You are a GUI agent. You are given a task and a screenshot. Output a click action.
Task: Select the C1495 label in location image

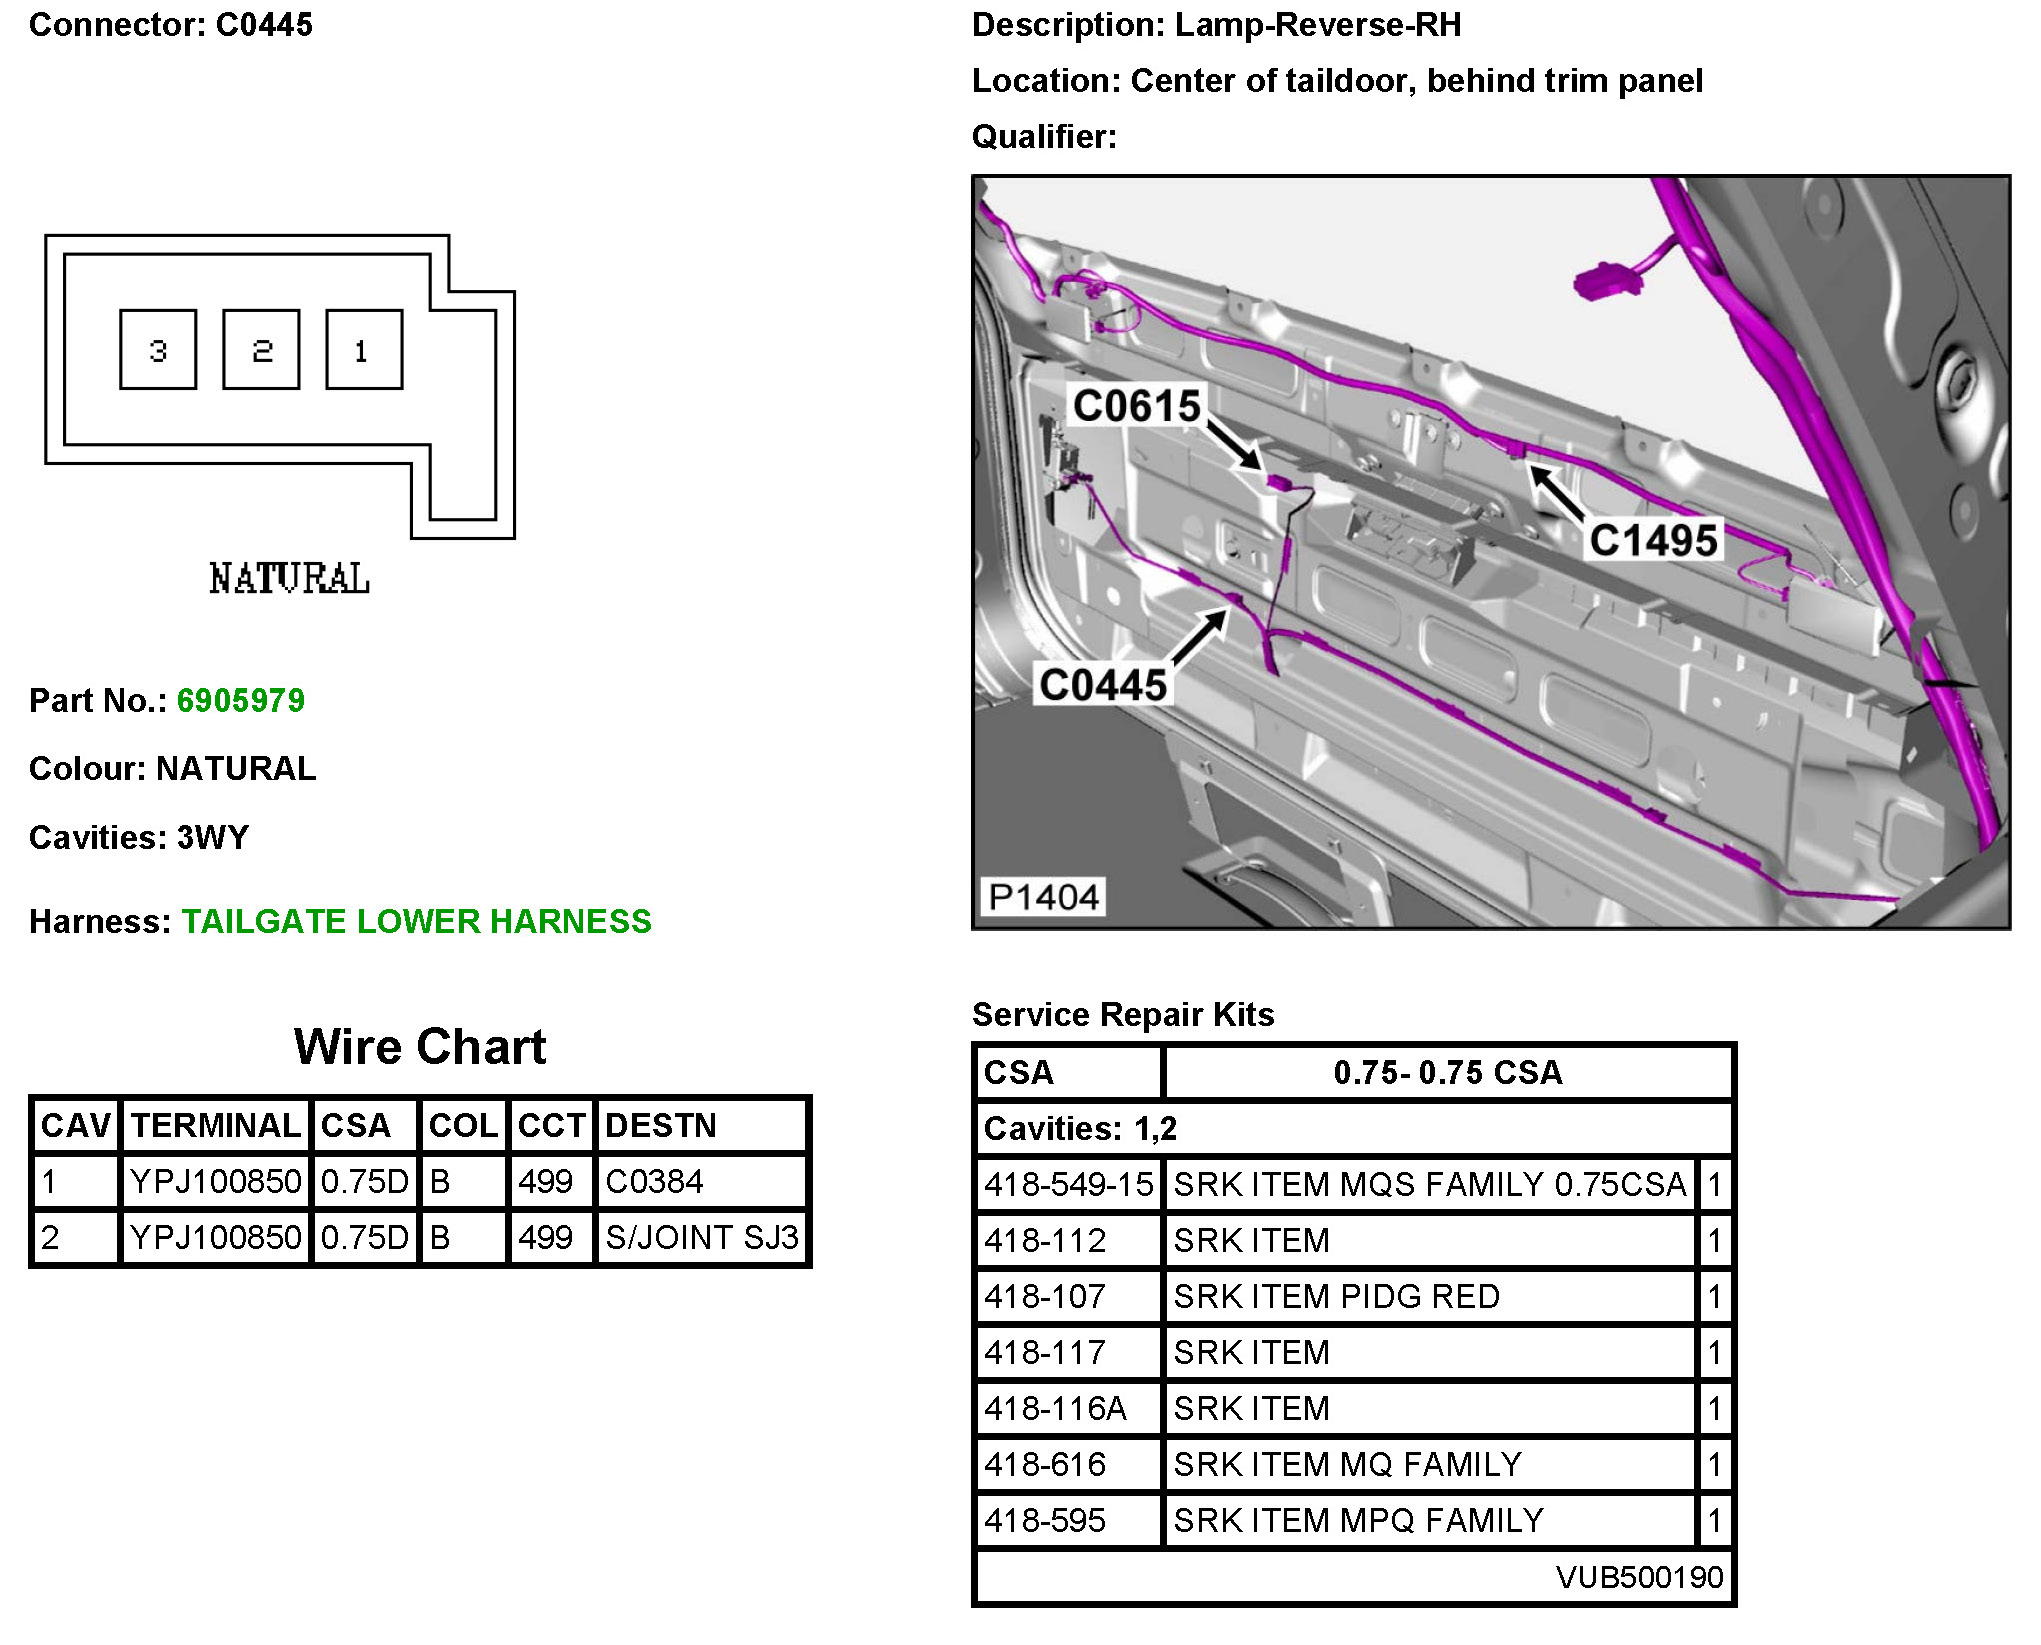click(x=1653, y=541)
